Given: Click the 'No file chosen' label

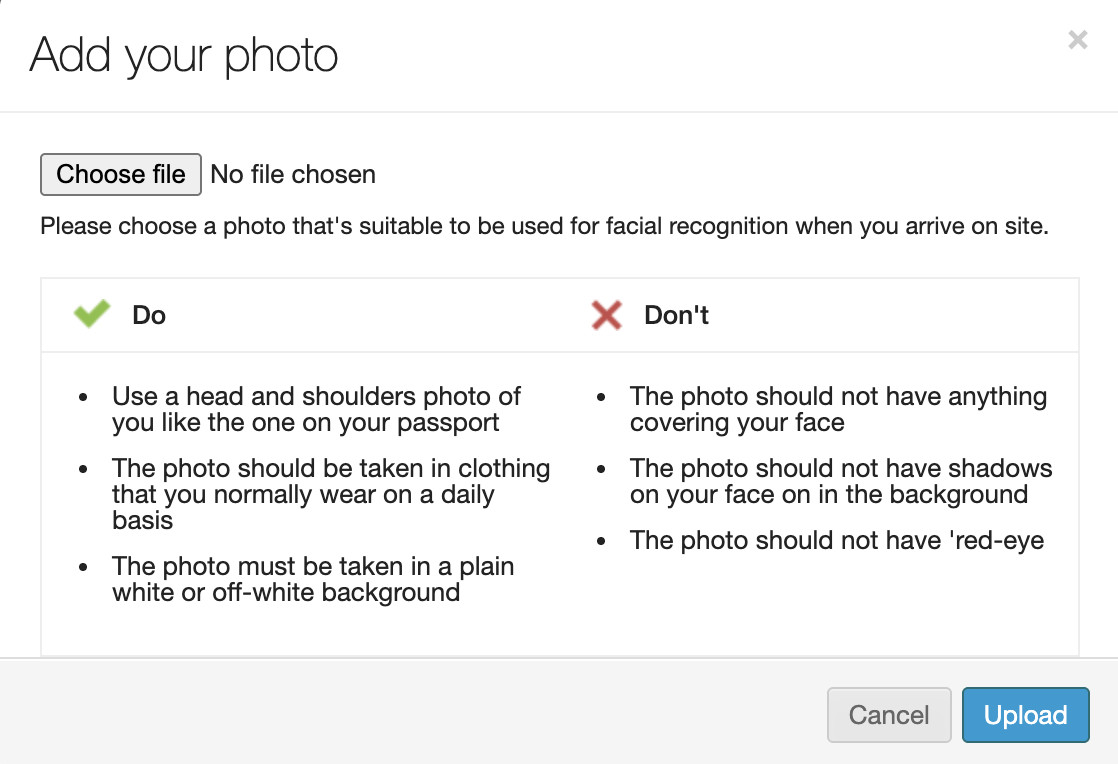Looking at the screenshot, I should pyautogui.click(x=293, y=175).
